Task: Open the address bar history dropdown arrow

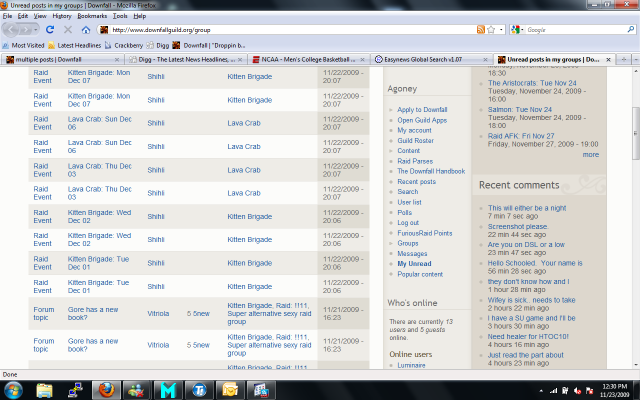Action: click(501, 30)
